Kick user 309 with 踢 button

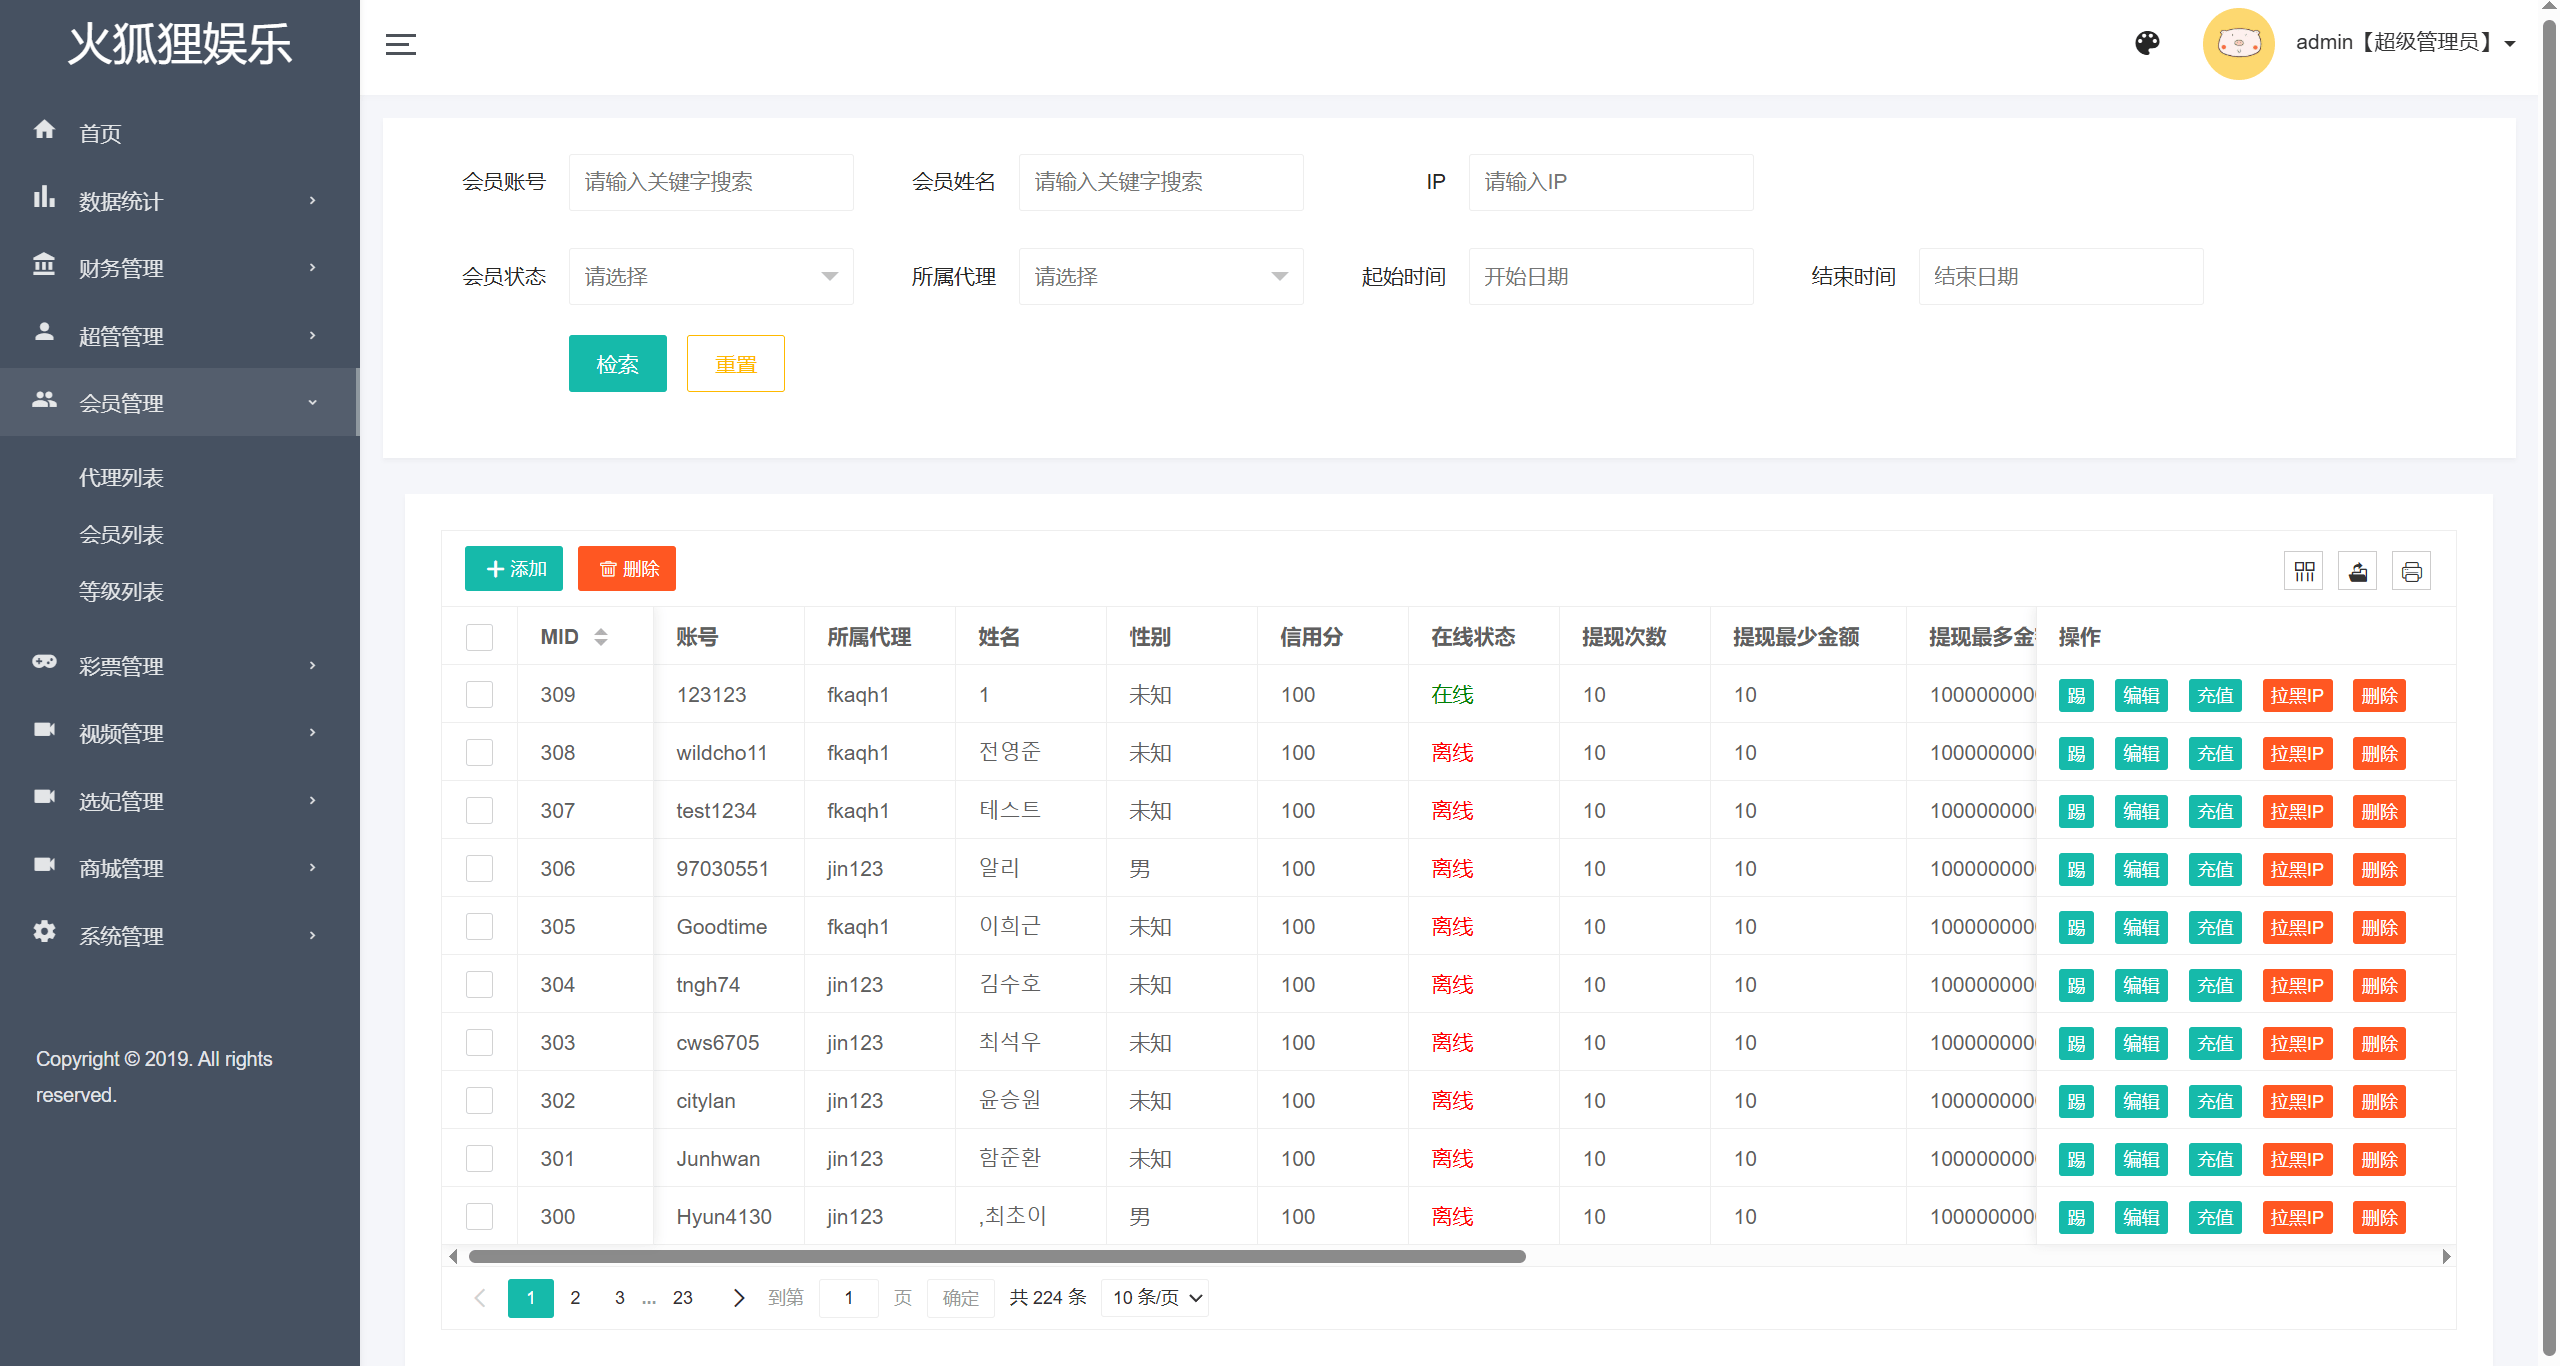pyautogui.click(x=2076, y=696)
